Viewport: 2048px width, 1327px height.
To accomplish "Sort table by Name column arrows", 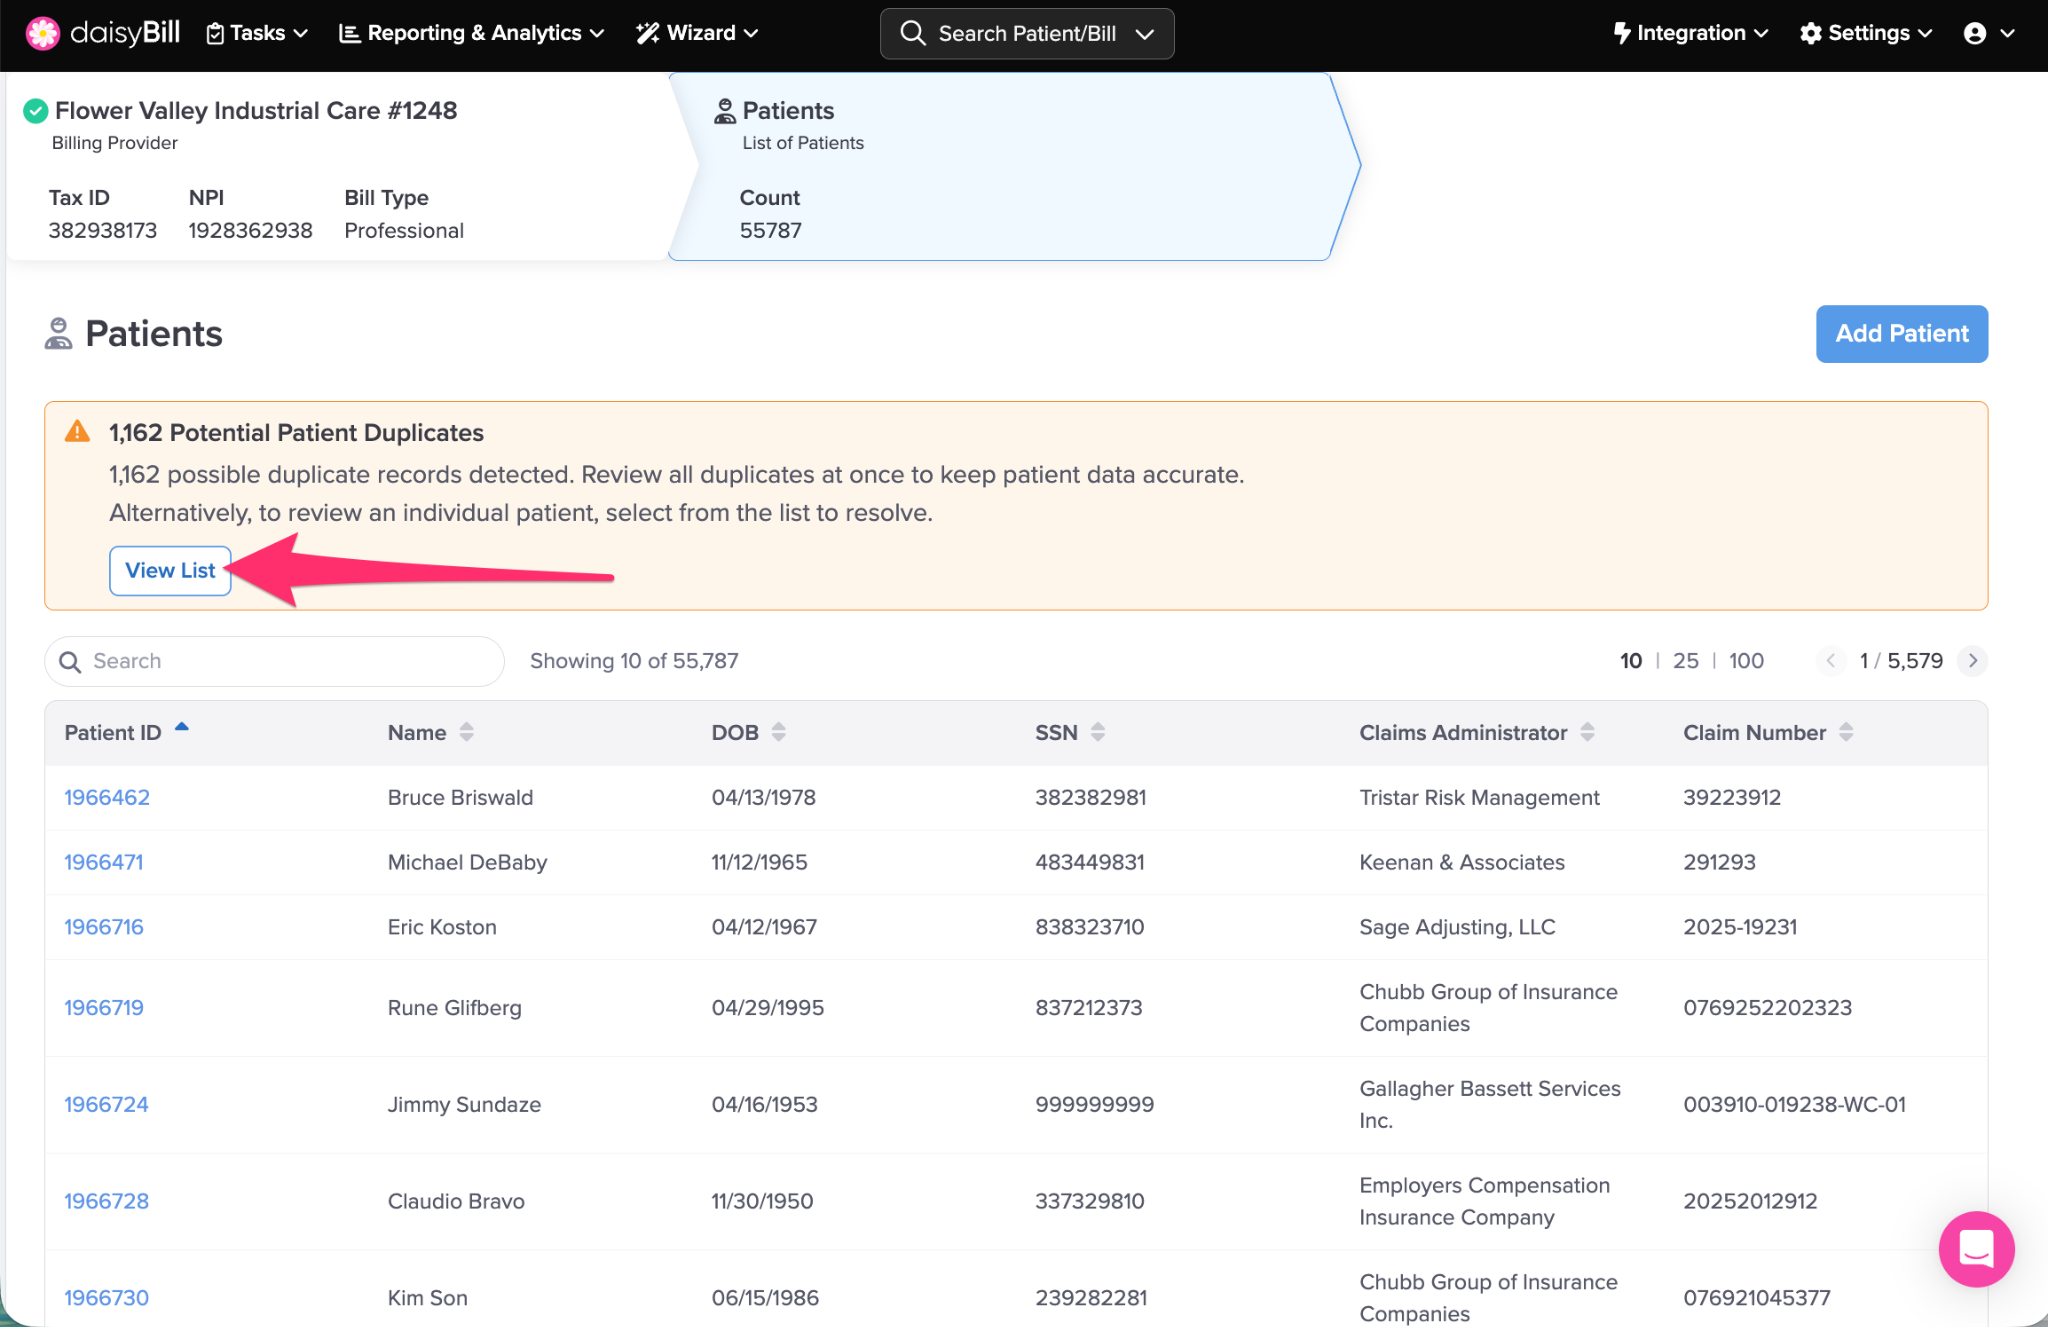I will click(x=466, y=732).
